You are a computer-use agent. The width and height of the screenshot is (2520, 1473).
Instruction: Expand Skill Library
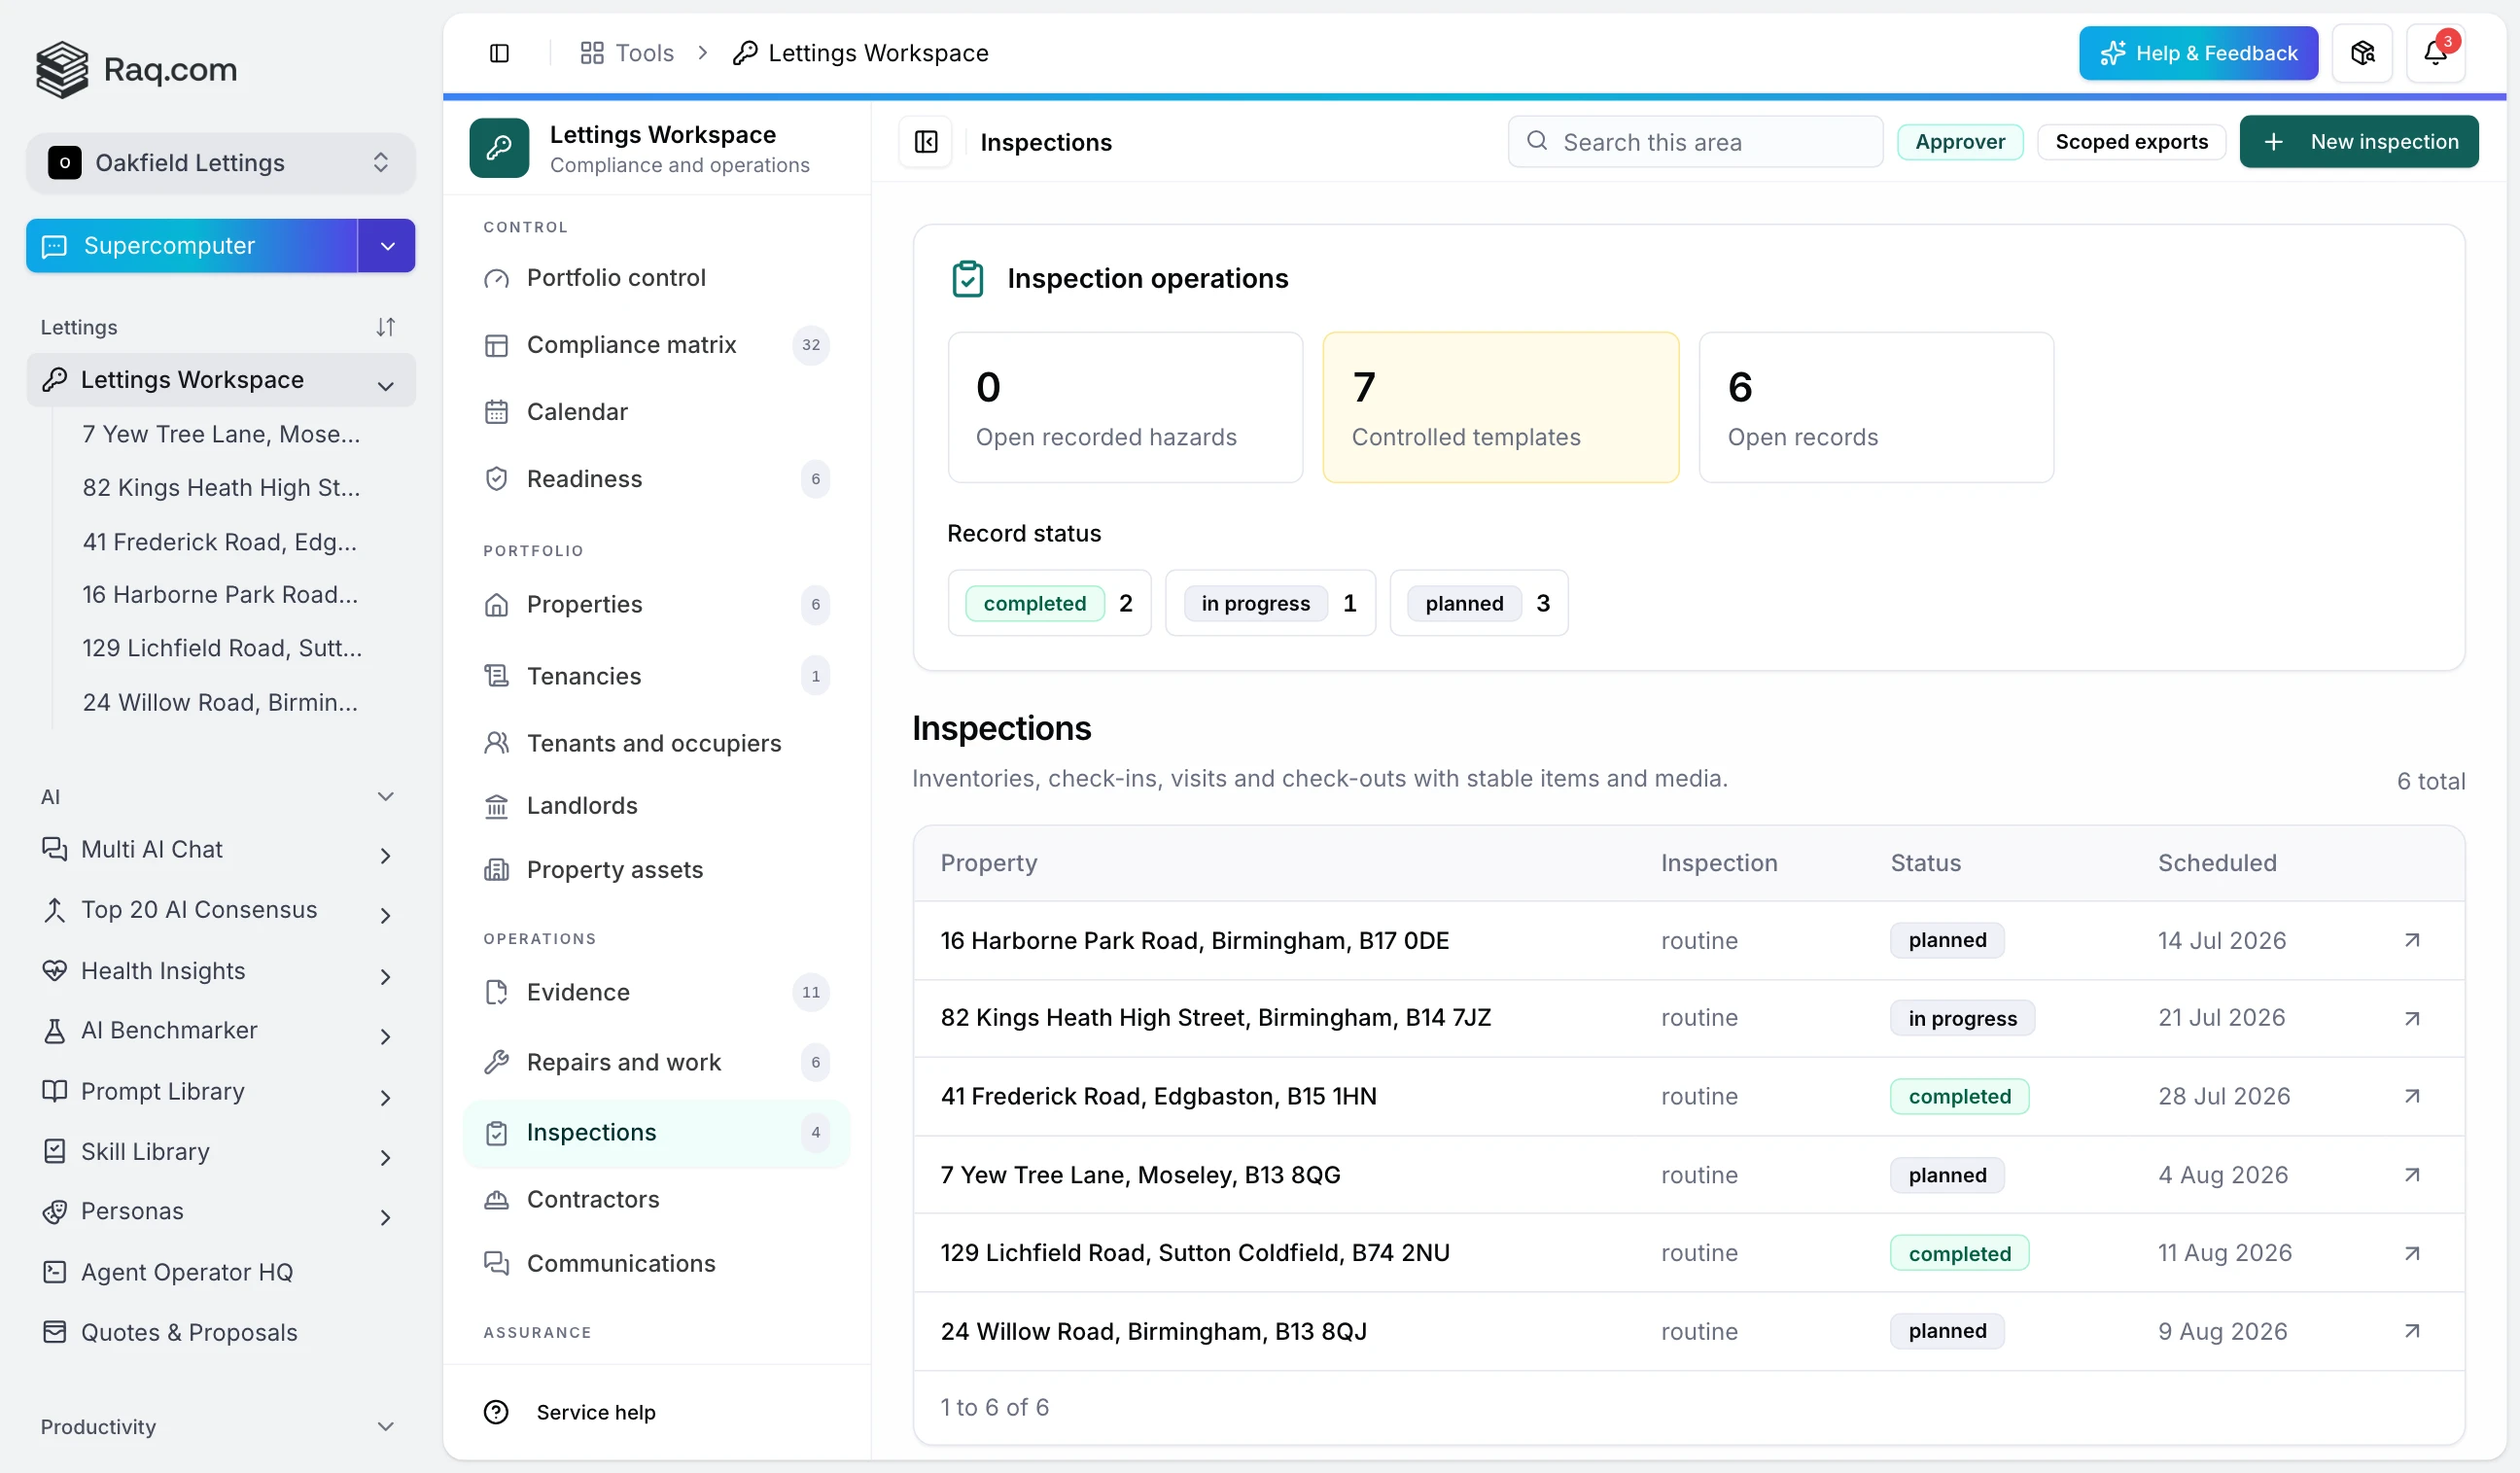(x=386, y=1158)
